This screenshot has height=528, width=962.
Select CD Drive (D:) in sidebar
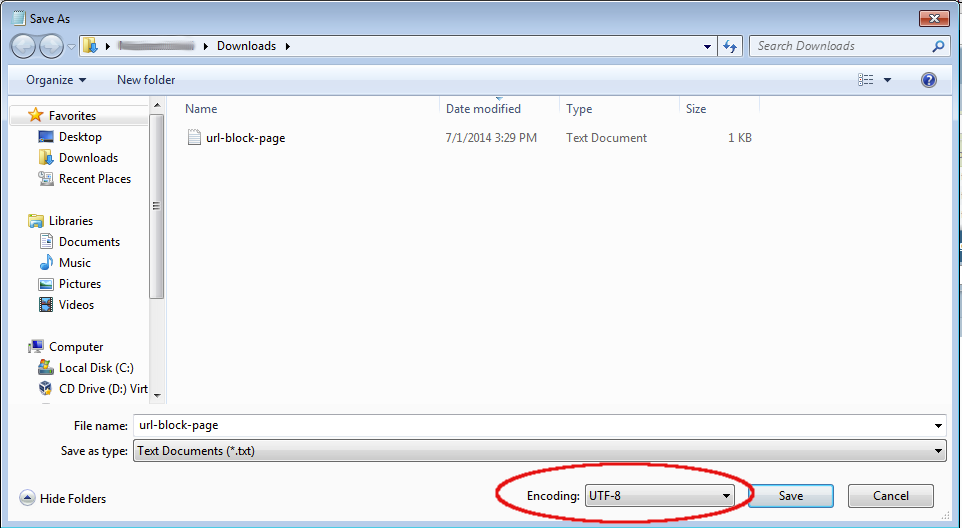click(x=103, y=389)
